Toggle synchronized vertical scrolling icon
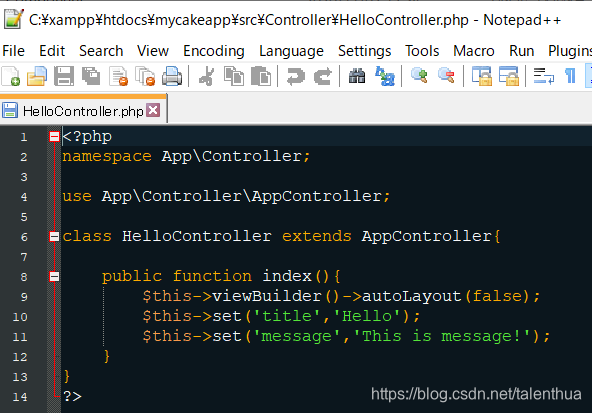 click(482, 76)
